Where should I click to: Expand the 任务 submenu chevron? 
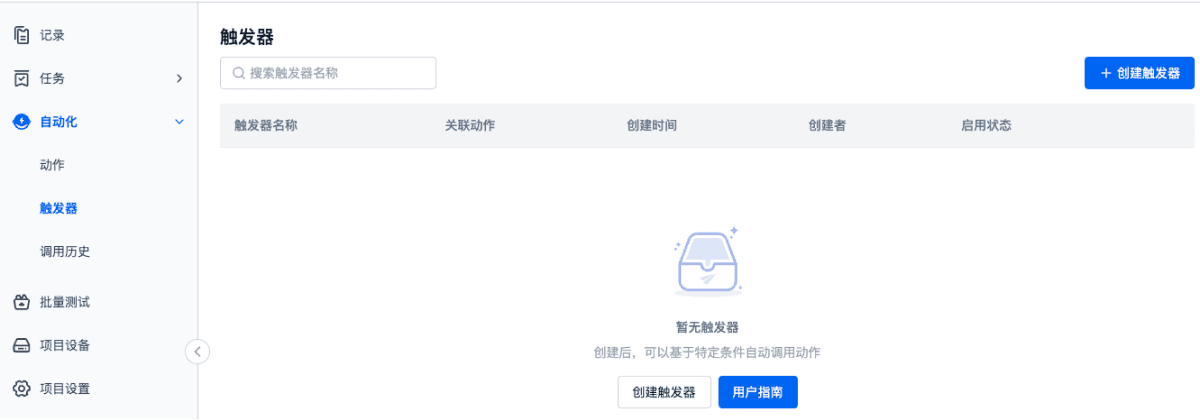[x=179, y=78]
